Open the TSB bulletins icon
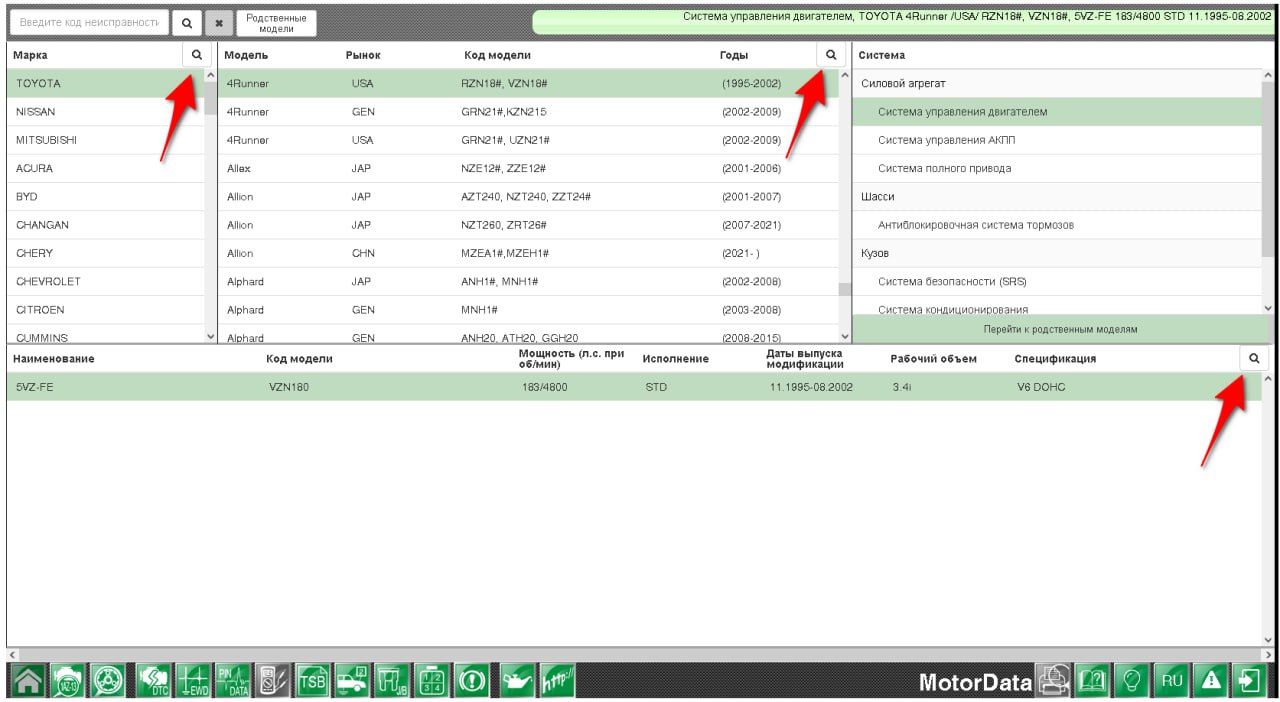The width and height of the screenshot is (1280, 702). point(312,681)
